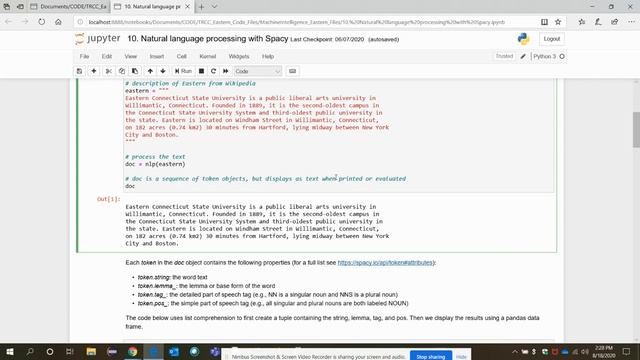The image size is (640, 360).
Task: Click the share page icon
Action: (614, 22)
